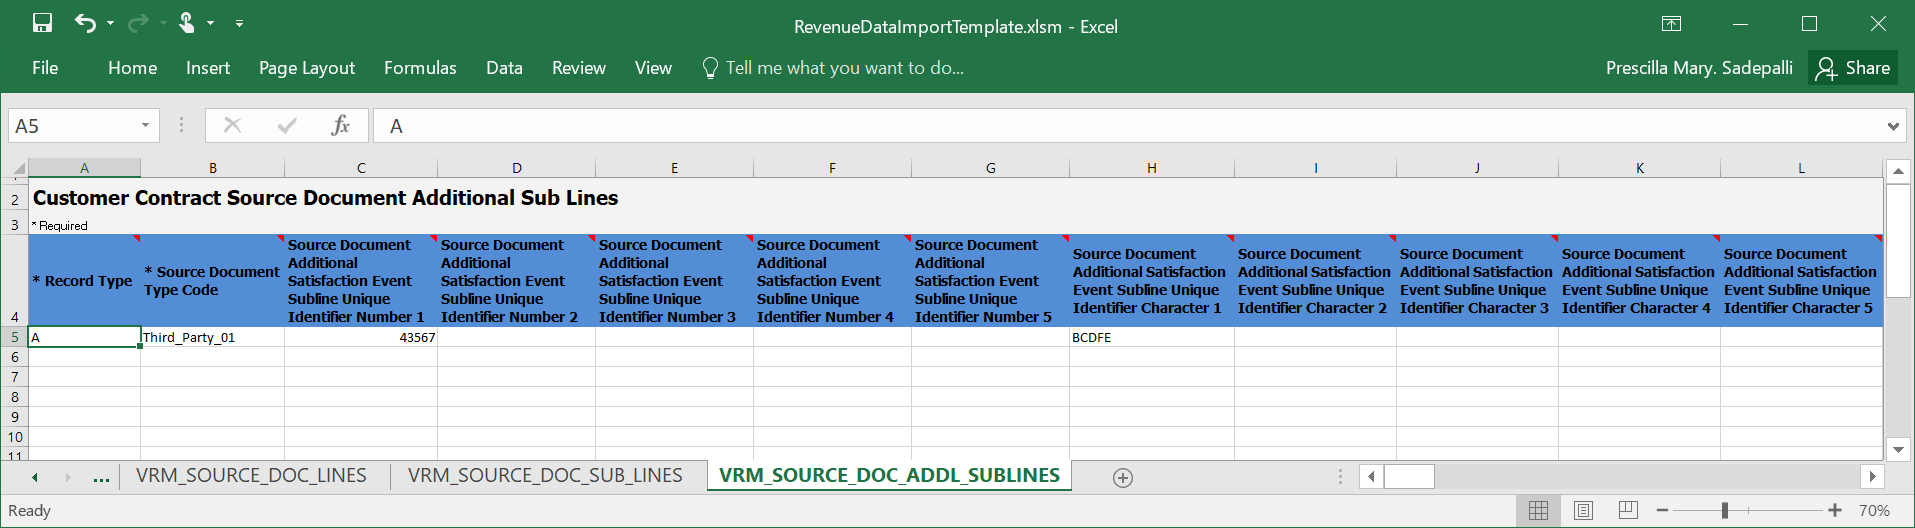Switch to the Home ribbon tab
The height and width of the screenshot is (528, 1915).
click(133, 68)
